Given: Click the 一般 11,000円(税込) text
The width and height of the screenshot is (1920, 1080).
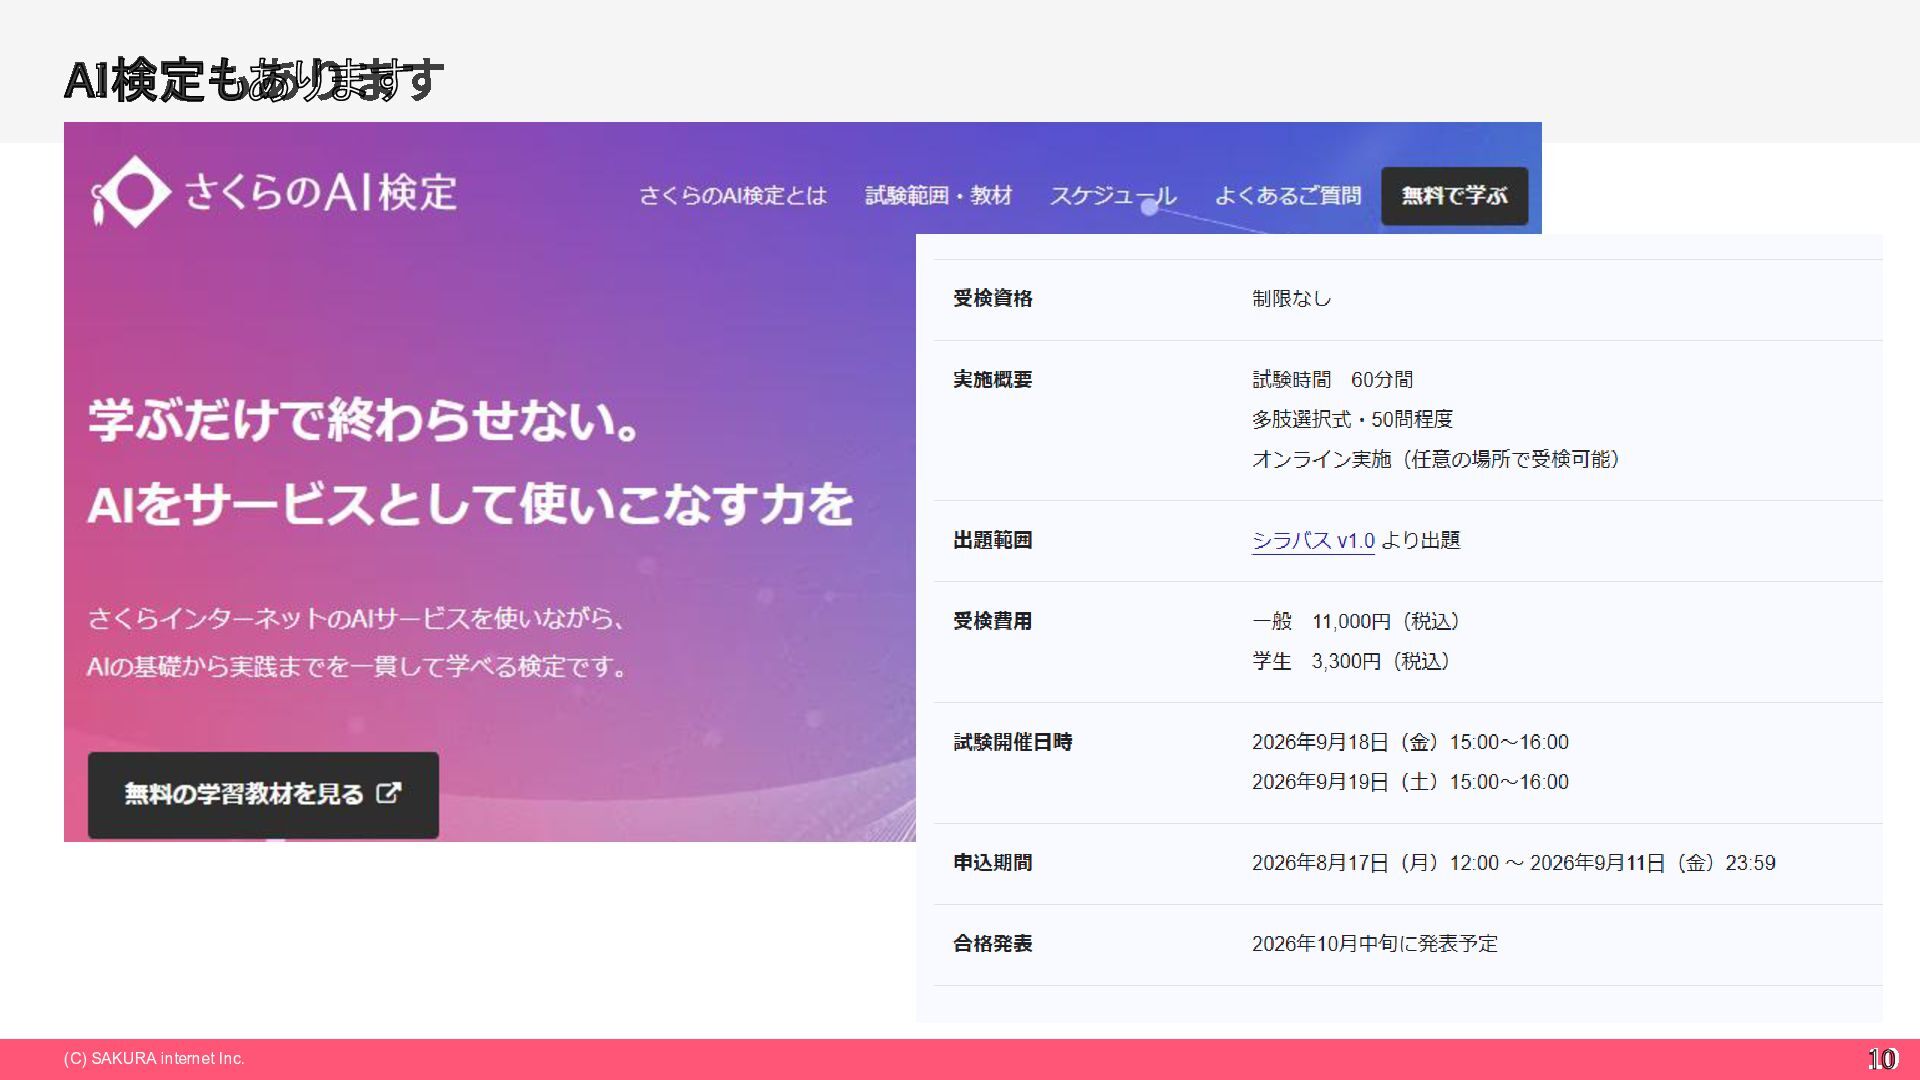Looking at the screenshot, I should point(1355,622).
